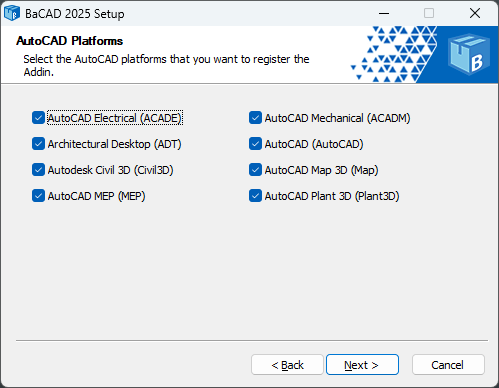Close the setup window

point(475,13)
